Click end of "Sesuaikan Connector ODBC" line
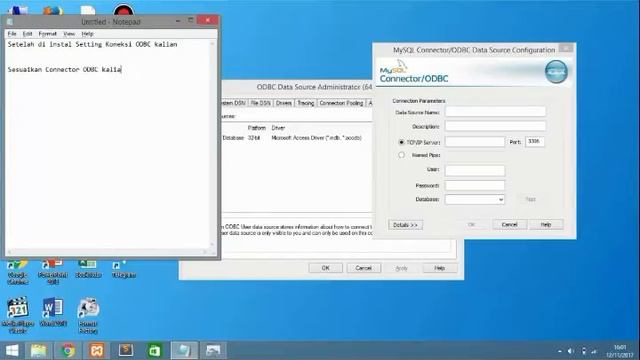 122,70
